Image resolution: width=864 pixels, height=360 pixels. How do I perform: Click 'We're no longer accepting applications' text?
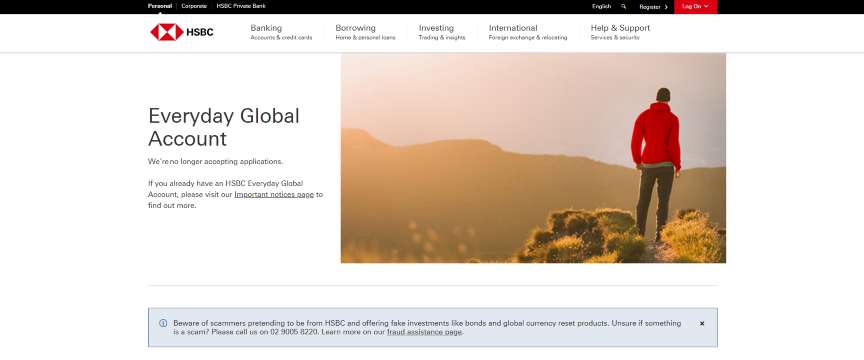tap(215, 162)
